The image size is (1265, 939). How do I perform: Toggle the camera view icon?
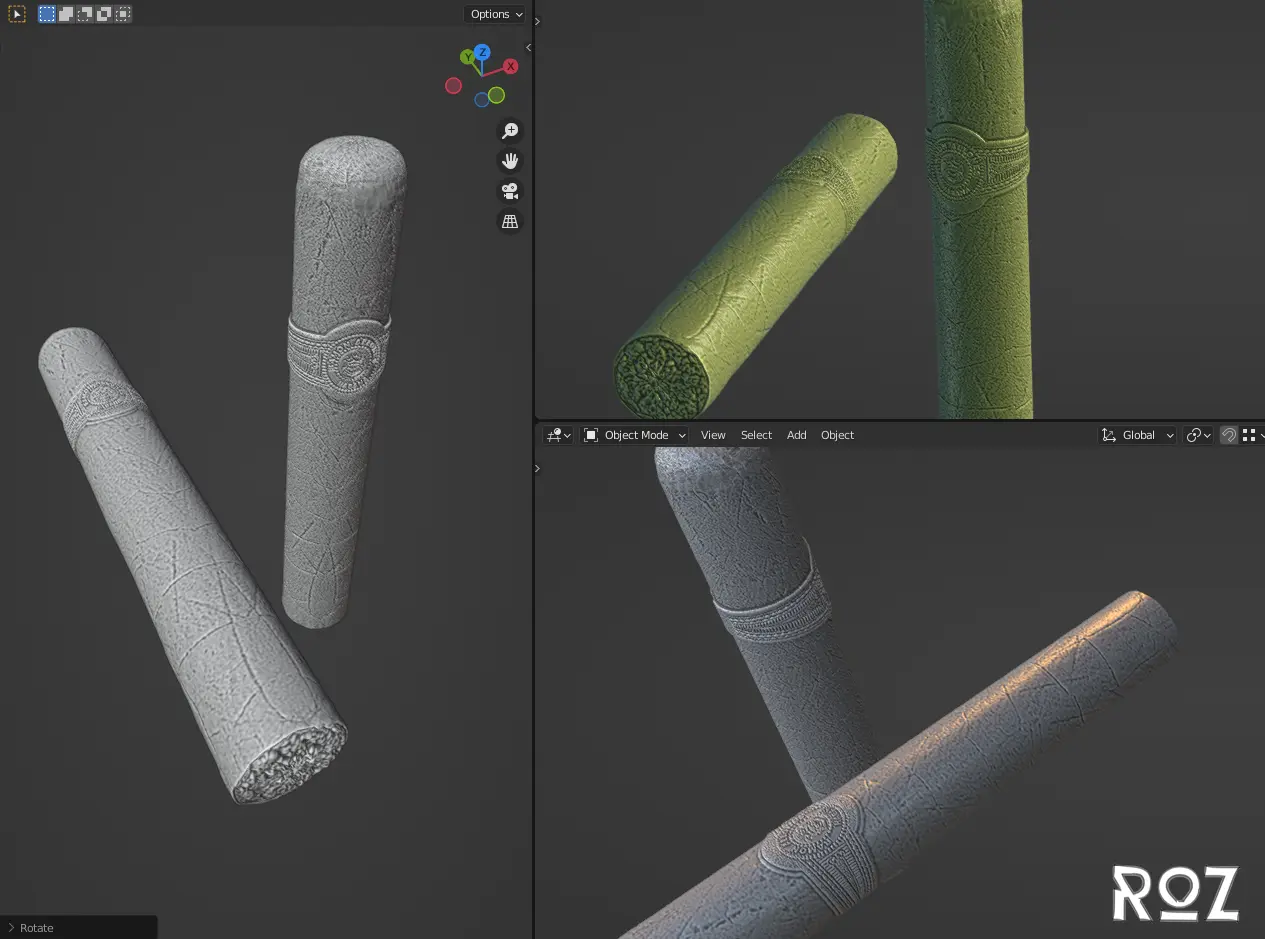tap(510, 191)
